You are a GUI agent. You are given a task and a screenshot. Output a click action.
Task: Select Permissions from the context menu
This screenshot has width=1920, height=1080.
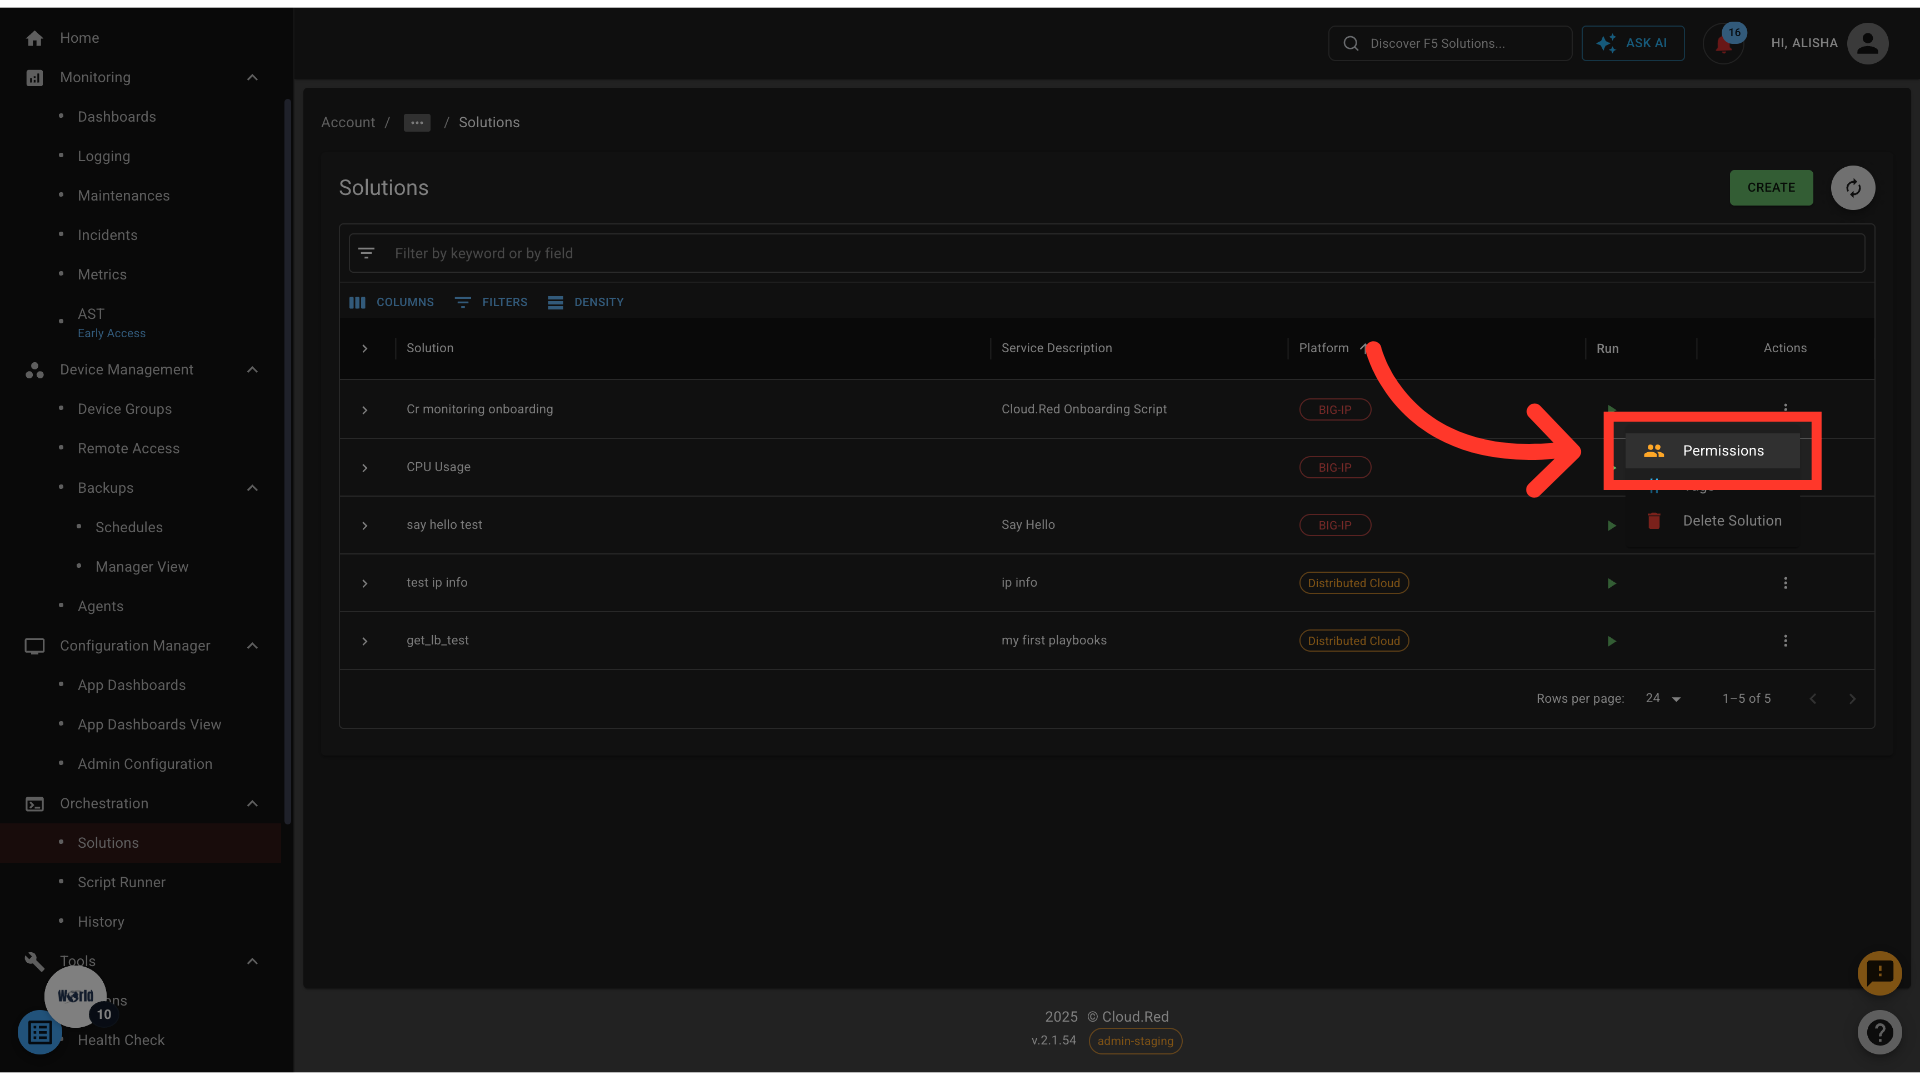(1722, 451)
